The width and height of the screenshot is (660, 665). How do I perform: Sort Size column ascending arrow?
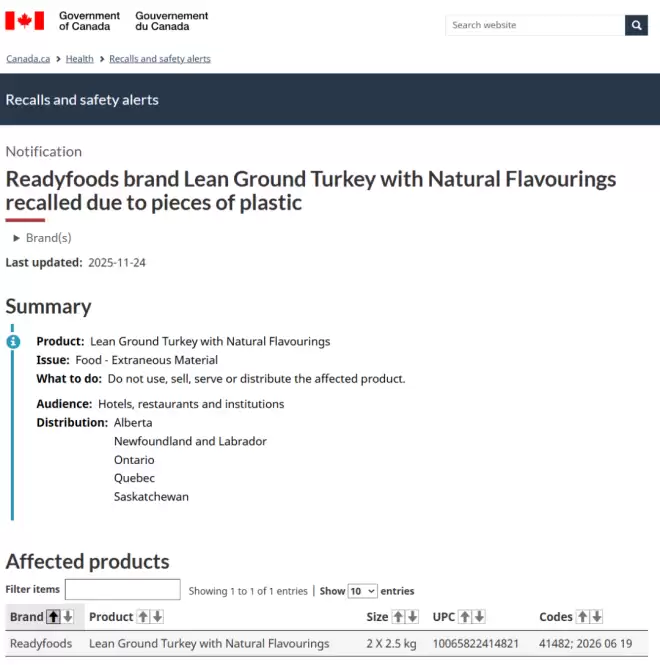tap(398, 616)
